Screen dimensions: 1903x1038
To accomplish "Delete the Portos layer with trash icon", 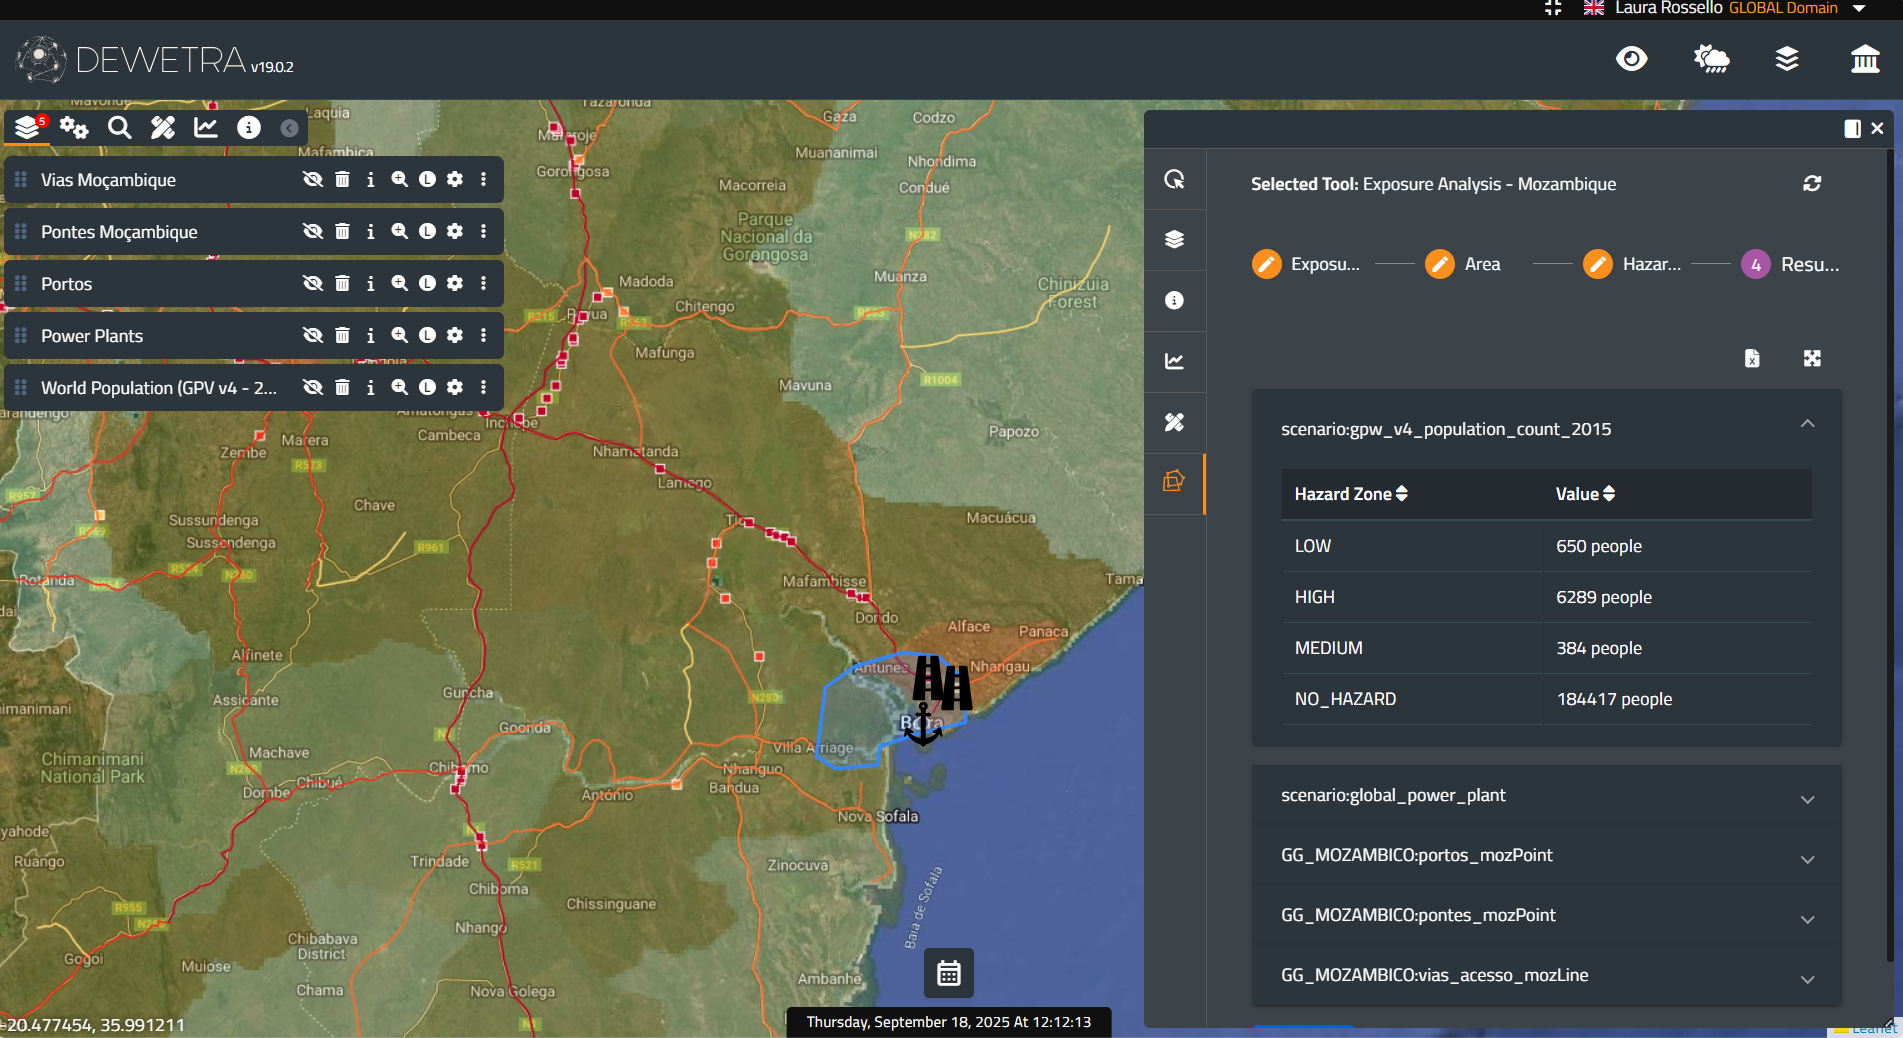I will pos(342,284).
